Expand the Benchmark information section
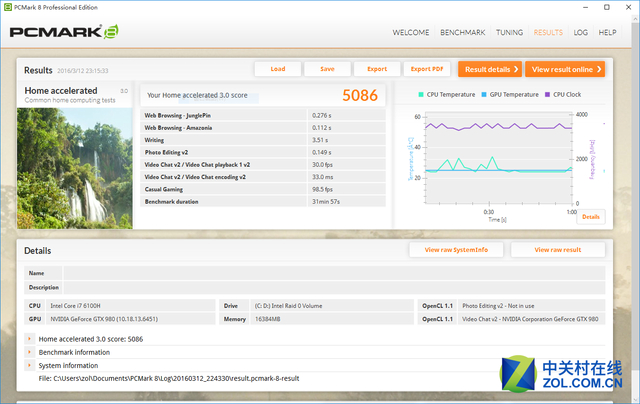This screenshot has width=640, height=404. (x=30, y=352)
